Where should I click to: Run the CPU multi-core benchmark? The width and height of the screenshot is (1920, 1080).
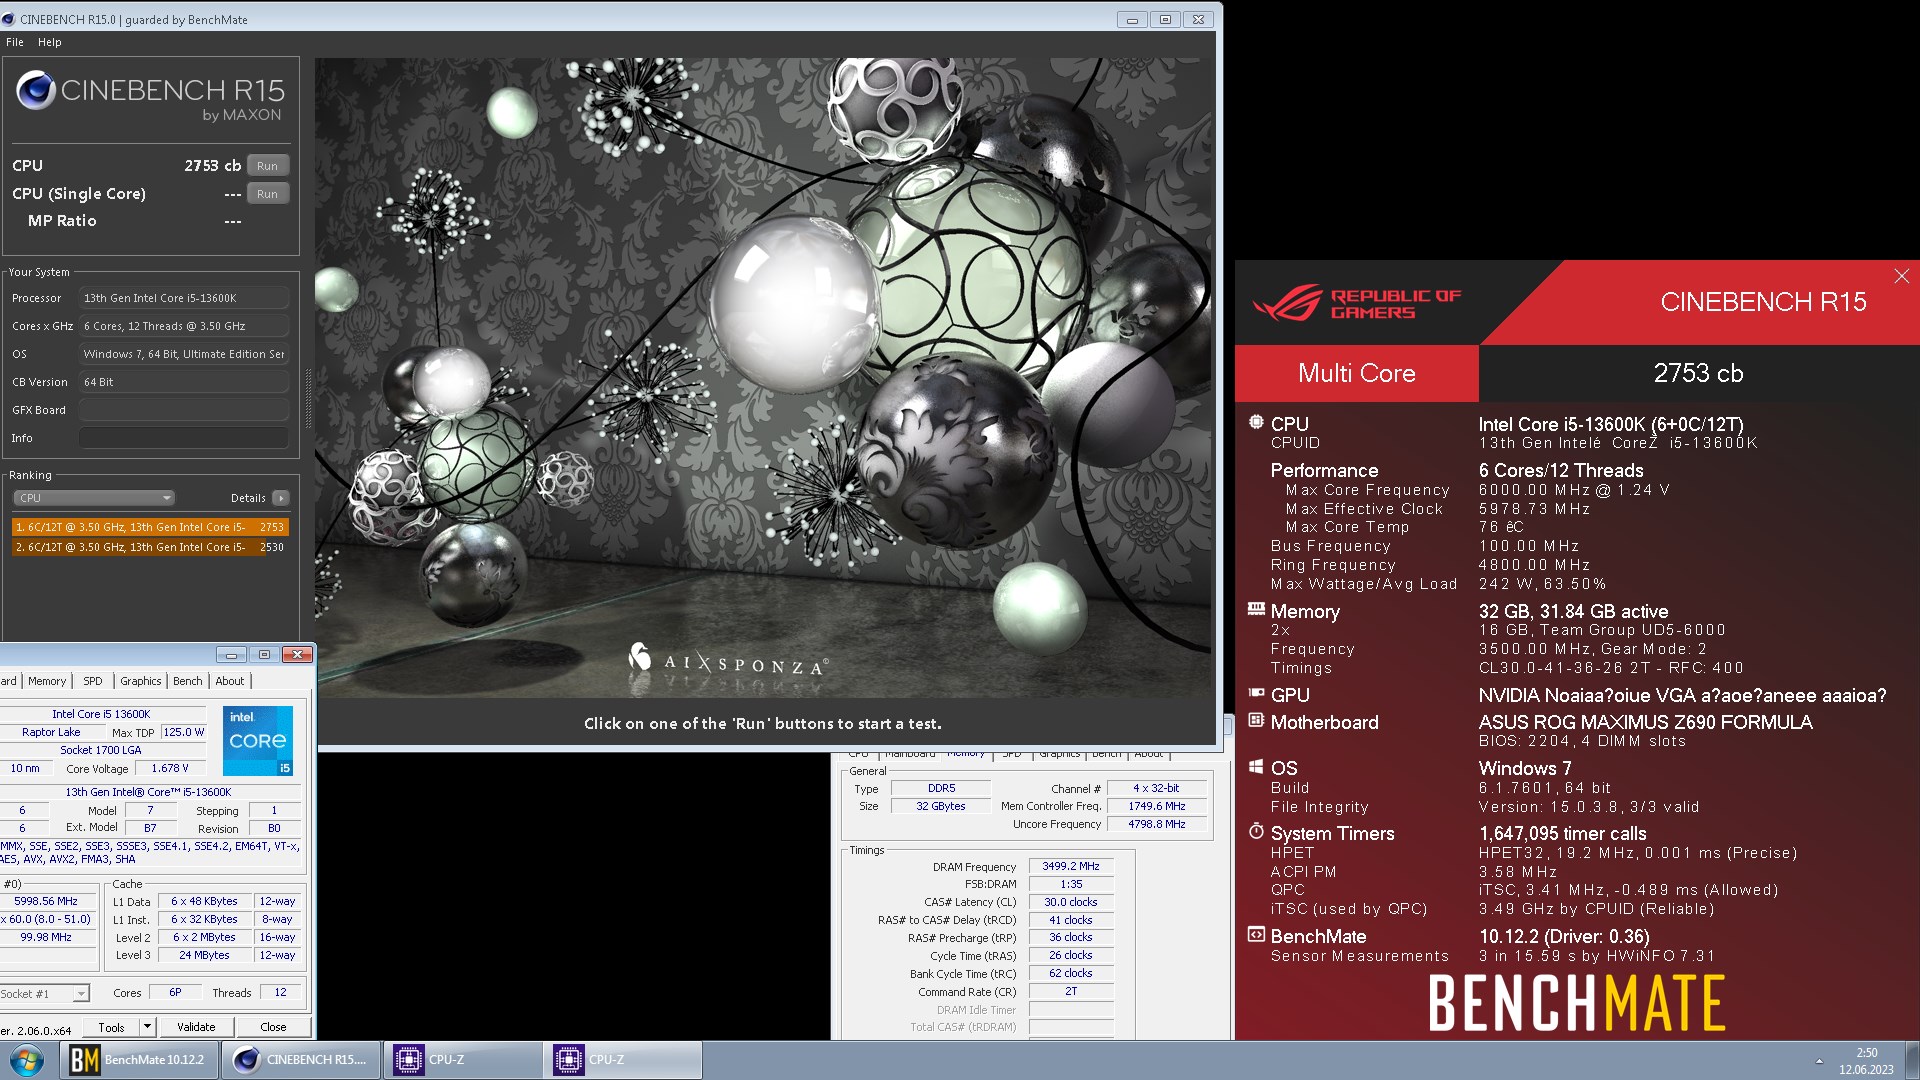[x=267, y=166]
